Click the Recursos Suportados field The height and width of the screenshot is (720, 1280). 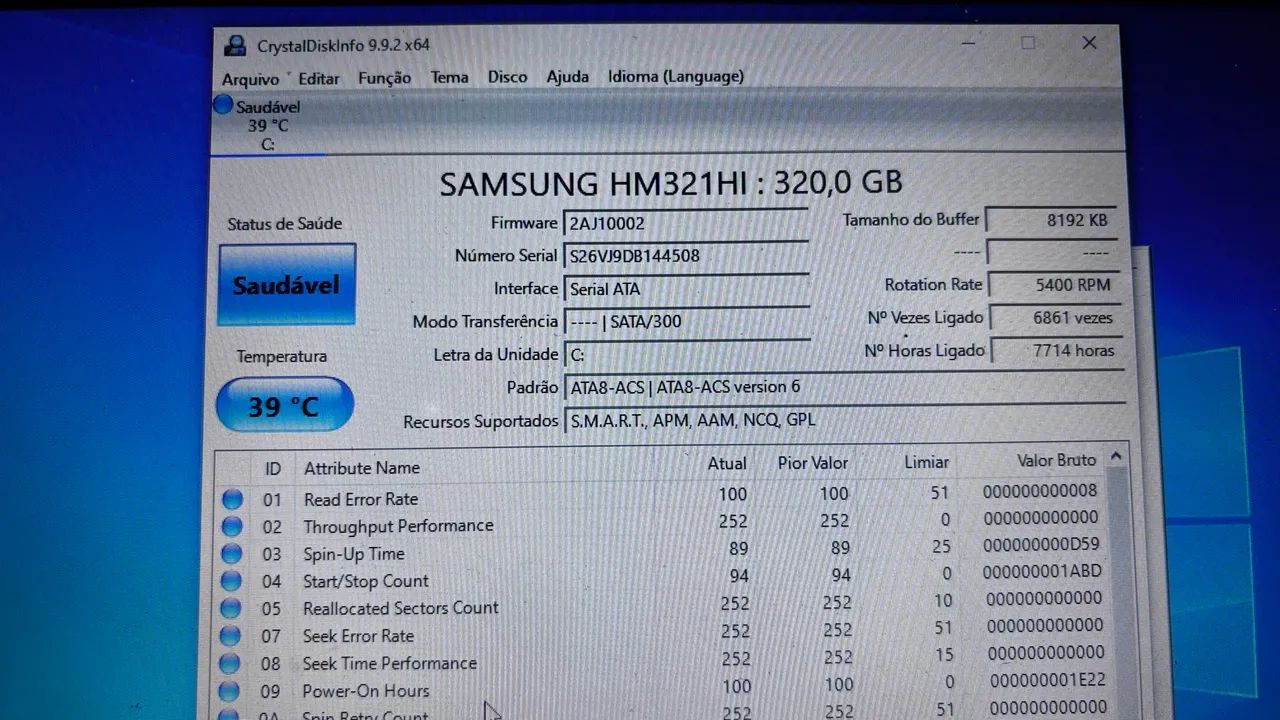click(845, 420)
